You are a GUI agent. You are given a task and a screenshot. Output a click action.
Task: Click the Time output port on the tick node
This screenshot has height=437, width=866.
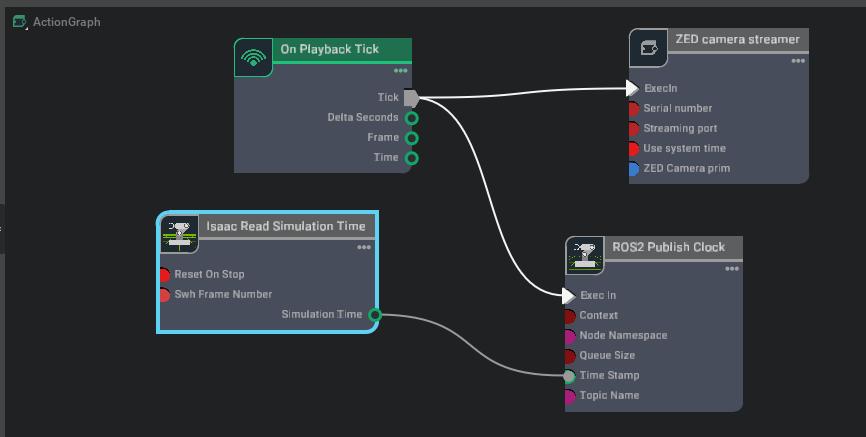click(x=411, y=159)
